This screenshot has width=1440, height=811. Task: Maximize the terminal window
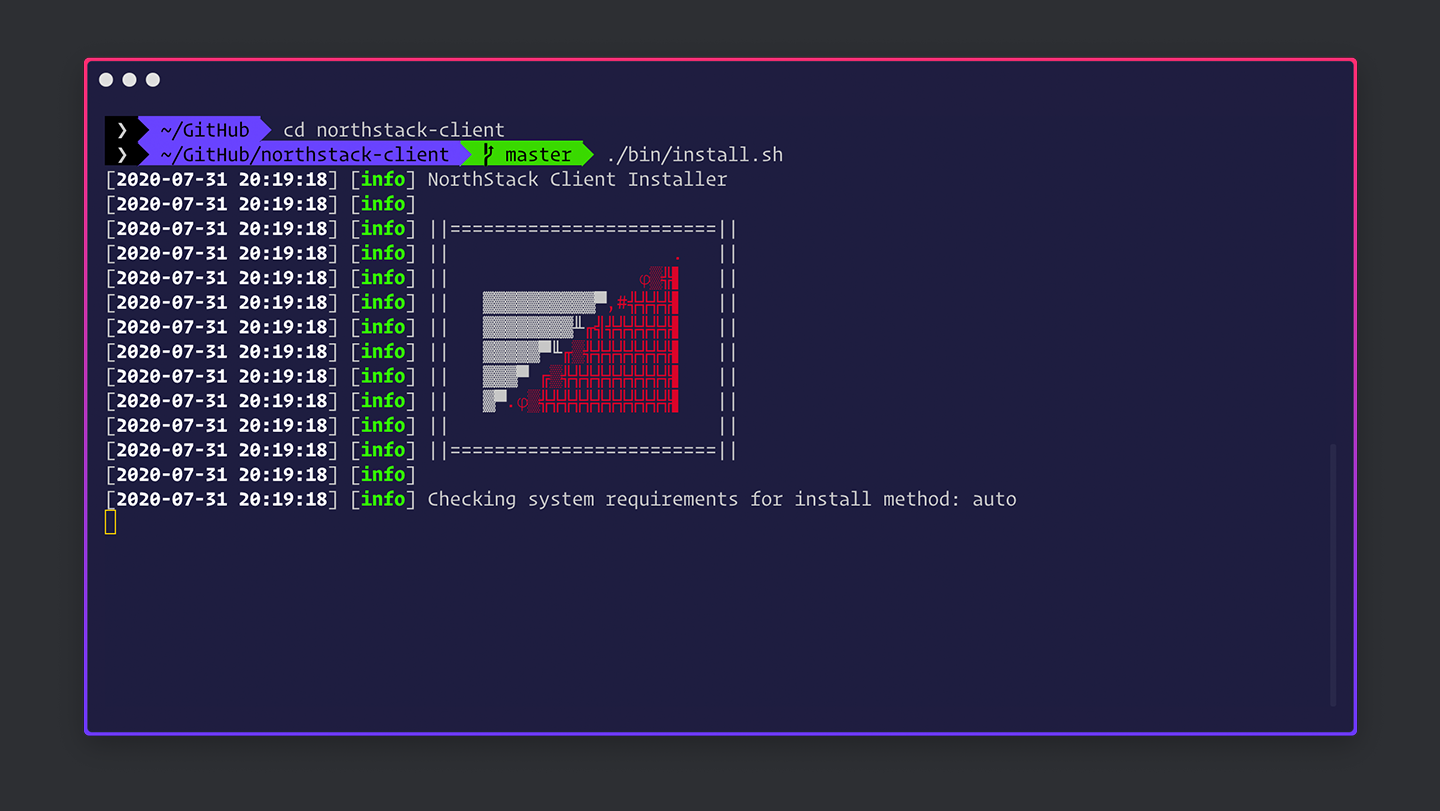pyautogui.click(x=153, y=80)
